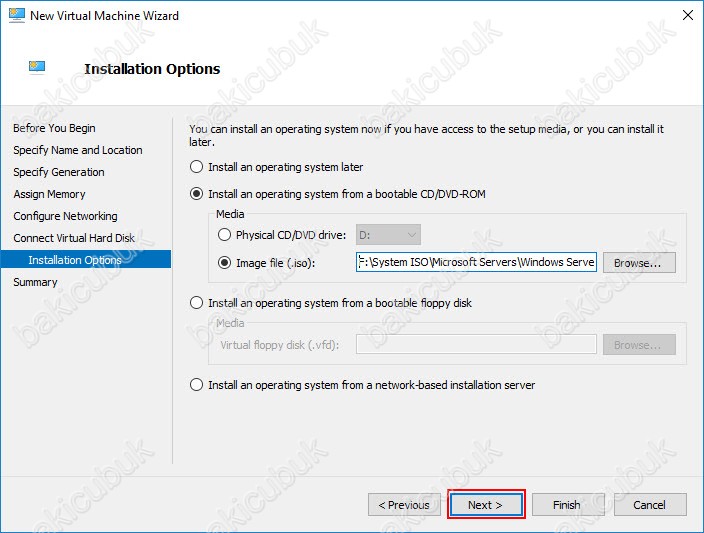Screen dimensions: 704x533
Task: Close the New Virtual Machine Wizard
Action: tap(687, 15)
